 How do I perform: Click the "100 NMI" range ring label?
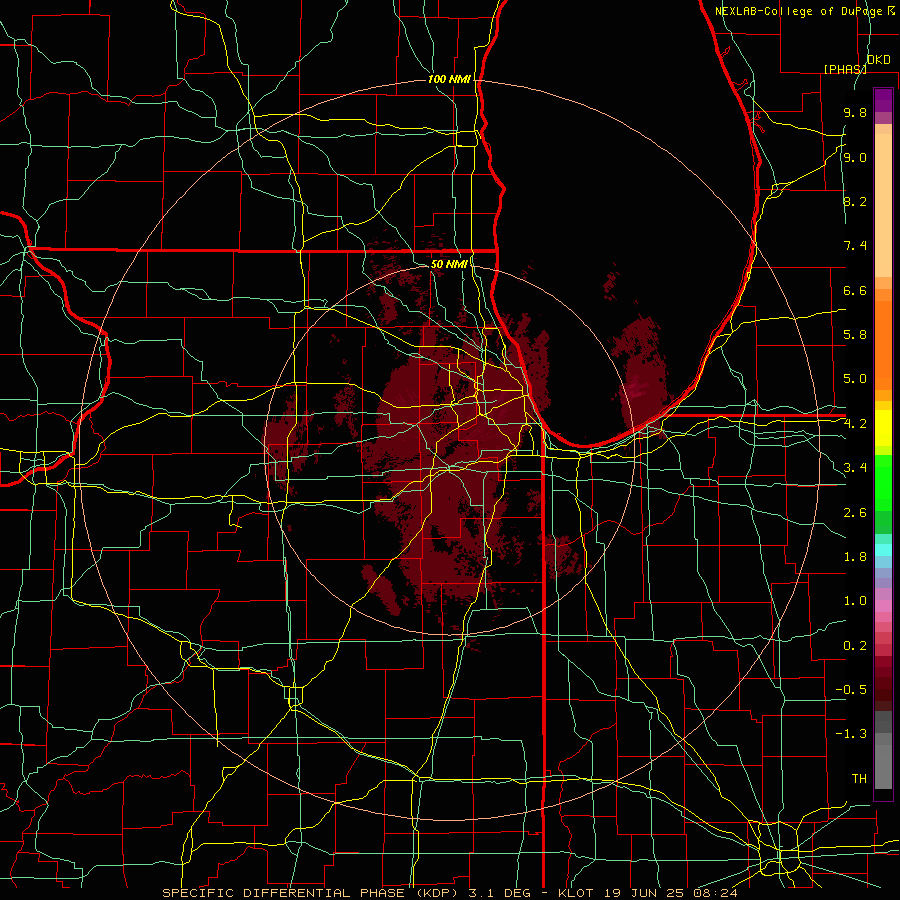click(x=449, y=79)
